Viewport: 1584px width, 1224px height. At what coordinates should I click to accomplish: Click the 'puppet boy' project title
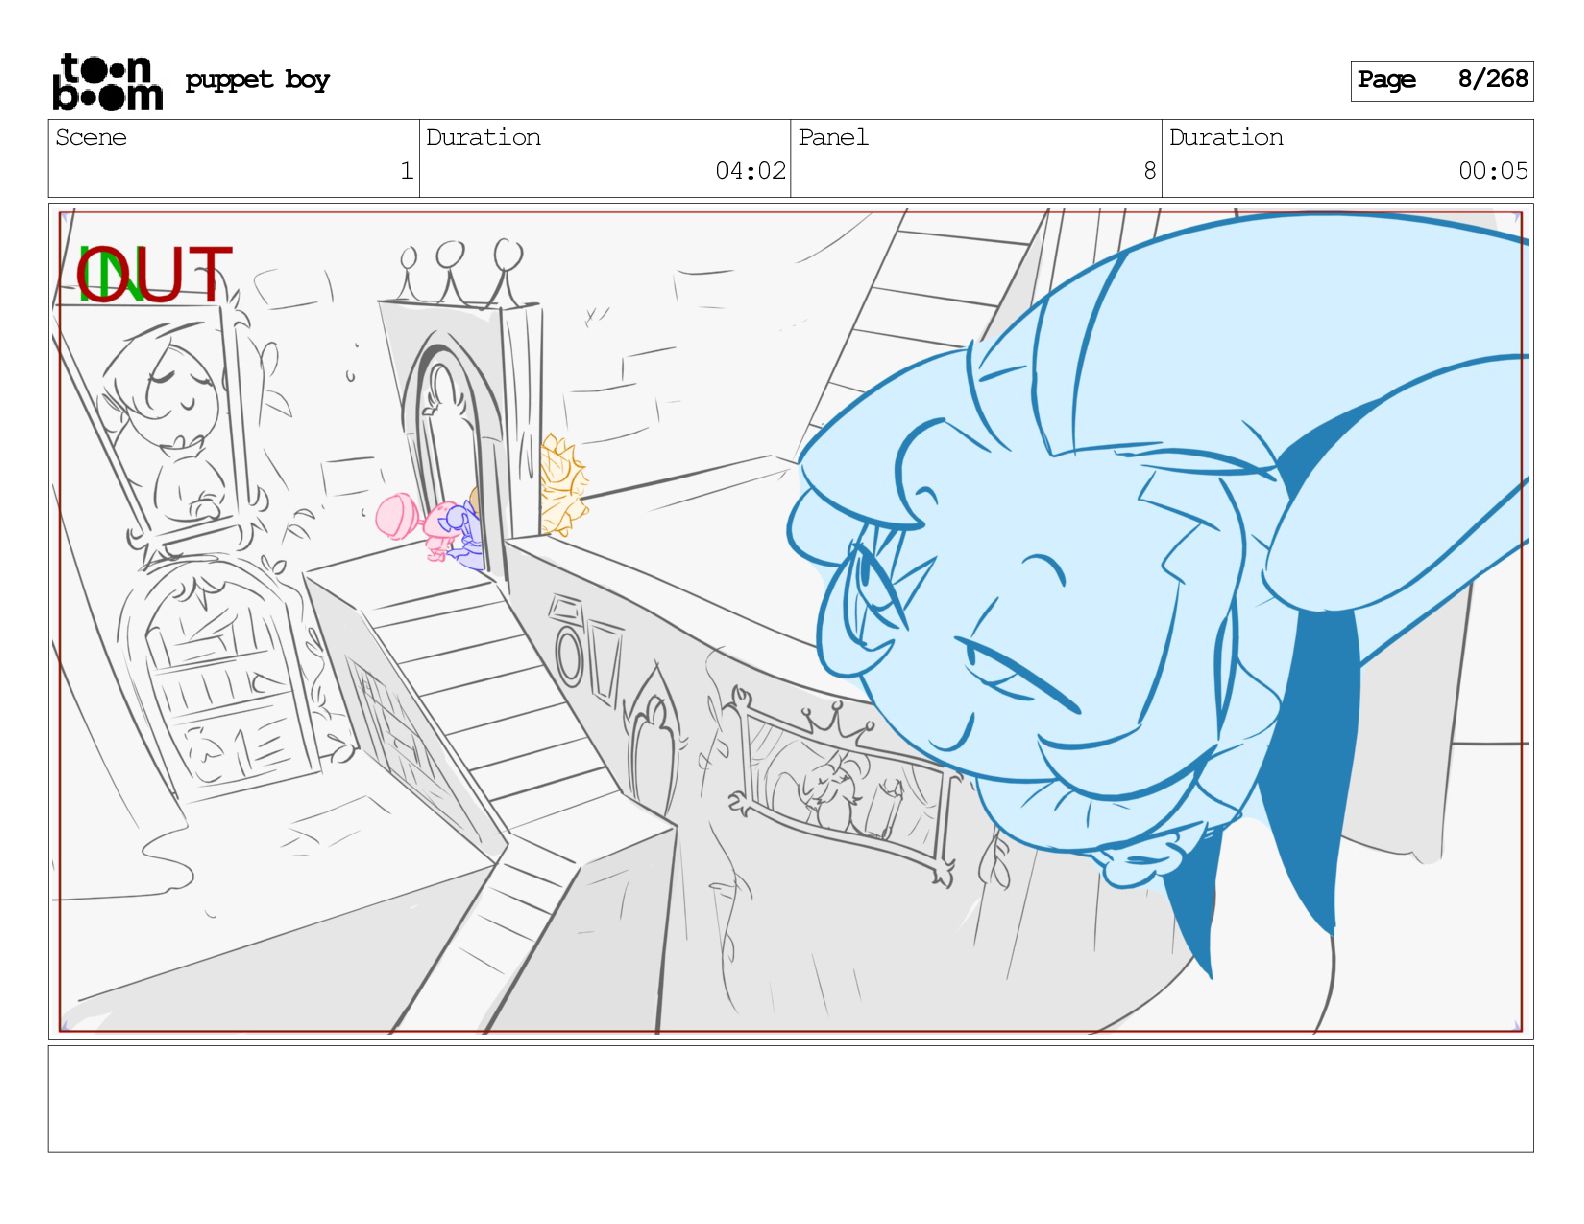pyautogui.click(x=257, y=80)
